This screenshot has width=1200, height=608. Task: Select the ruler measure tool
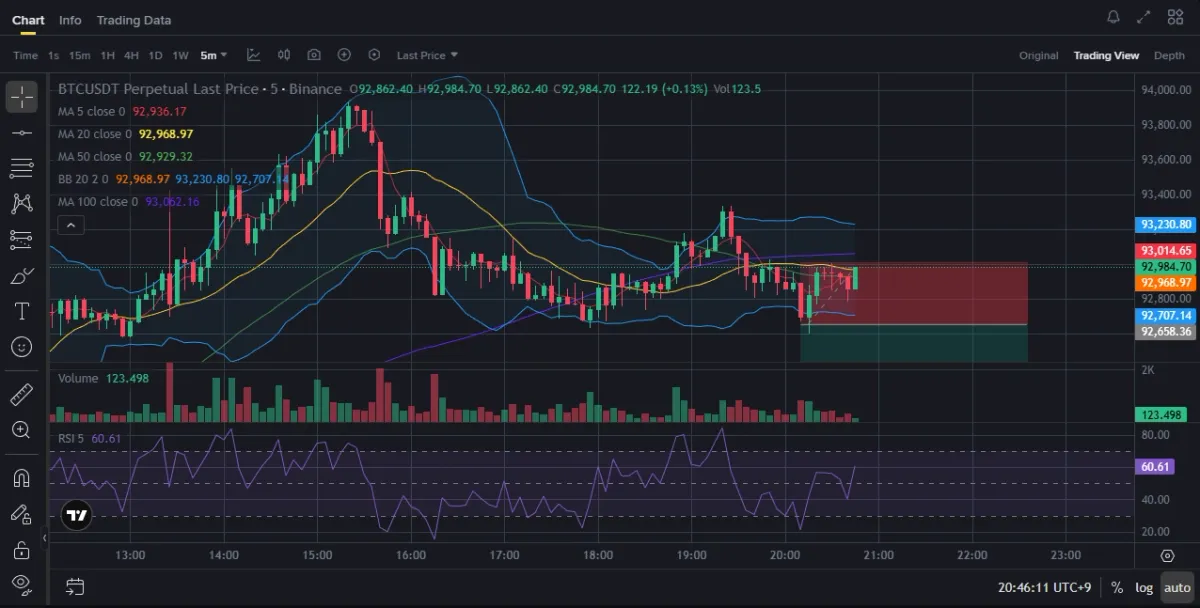click(22, 394)
